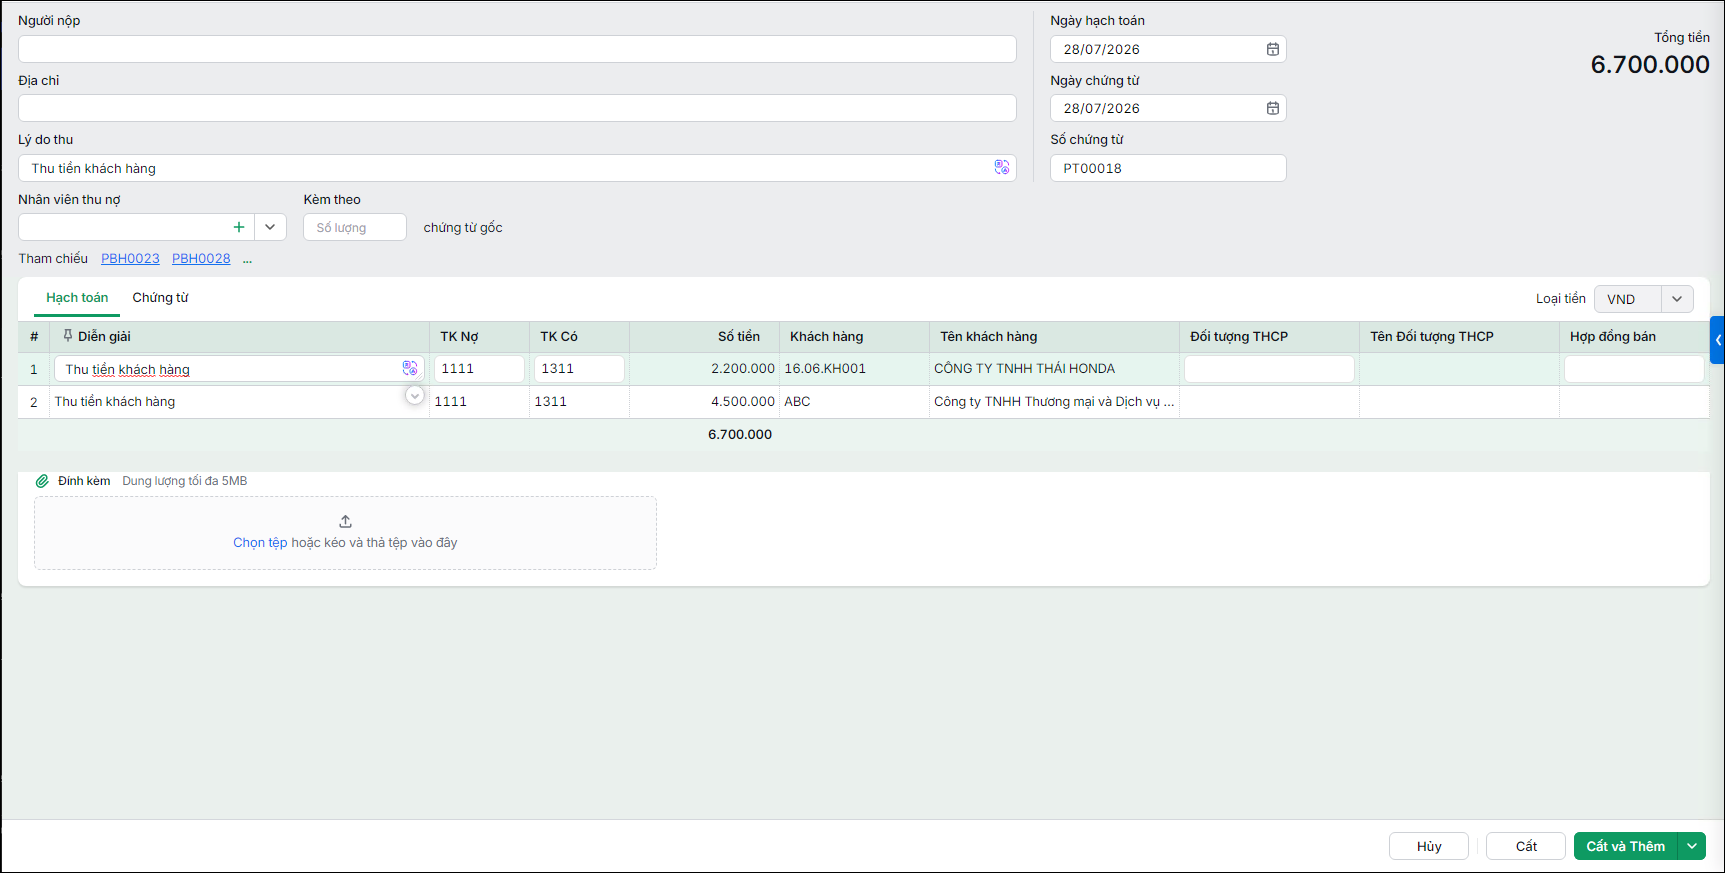Click Số tiền column header
Screen dimensions: 1725x873
point(705,337)
